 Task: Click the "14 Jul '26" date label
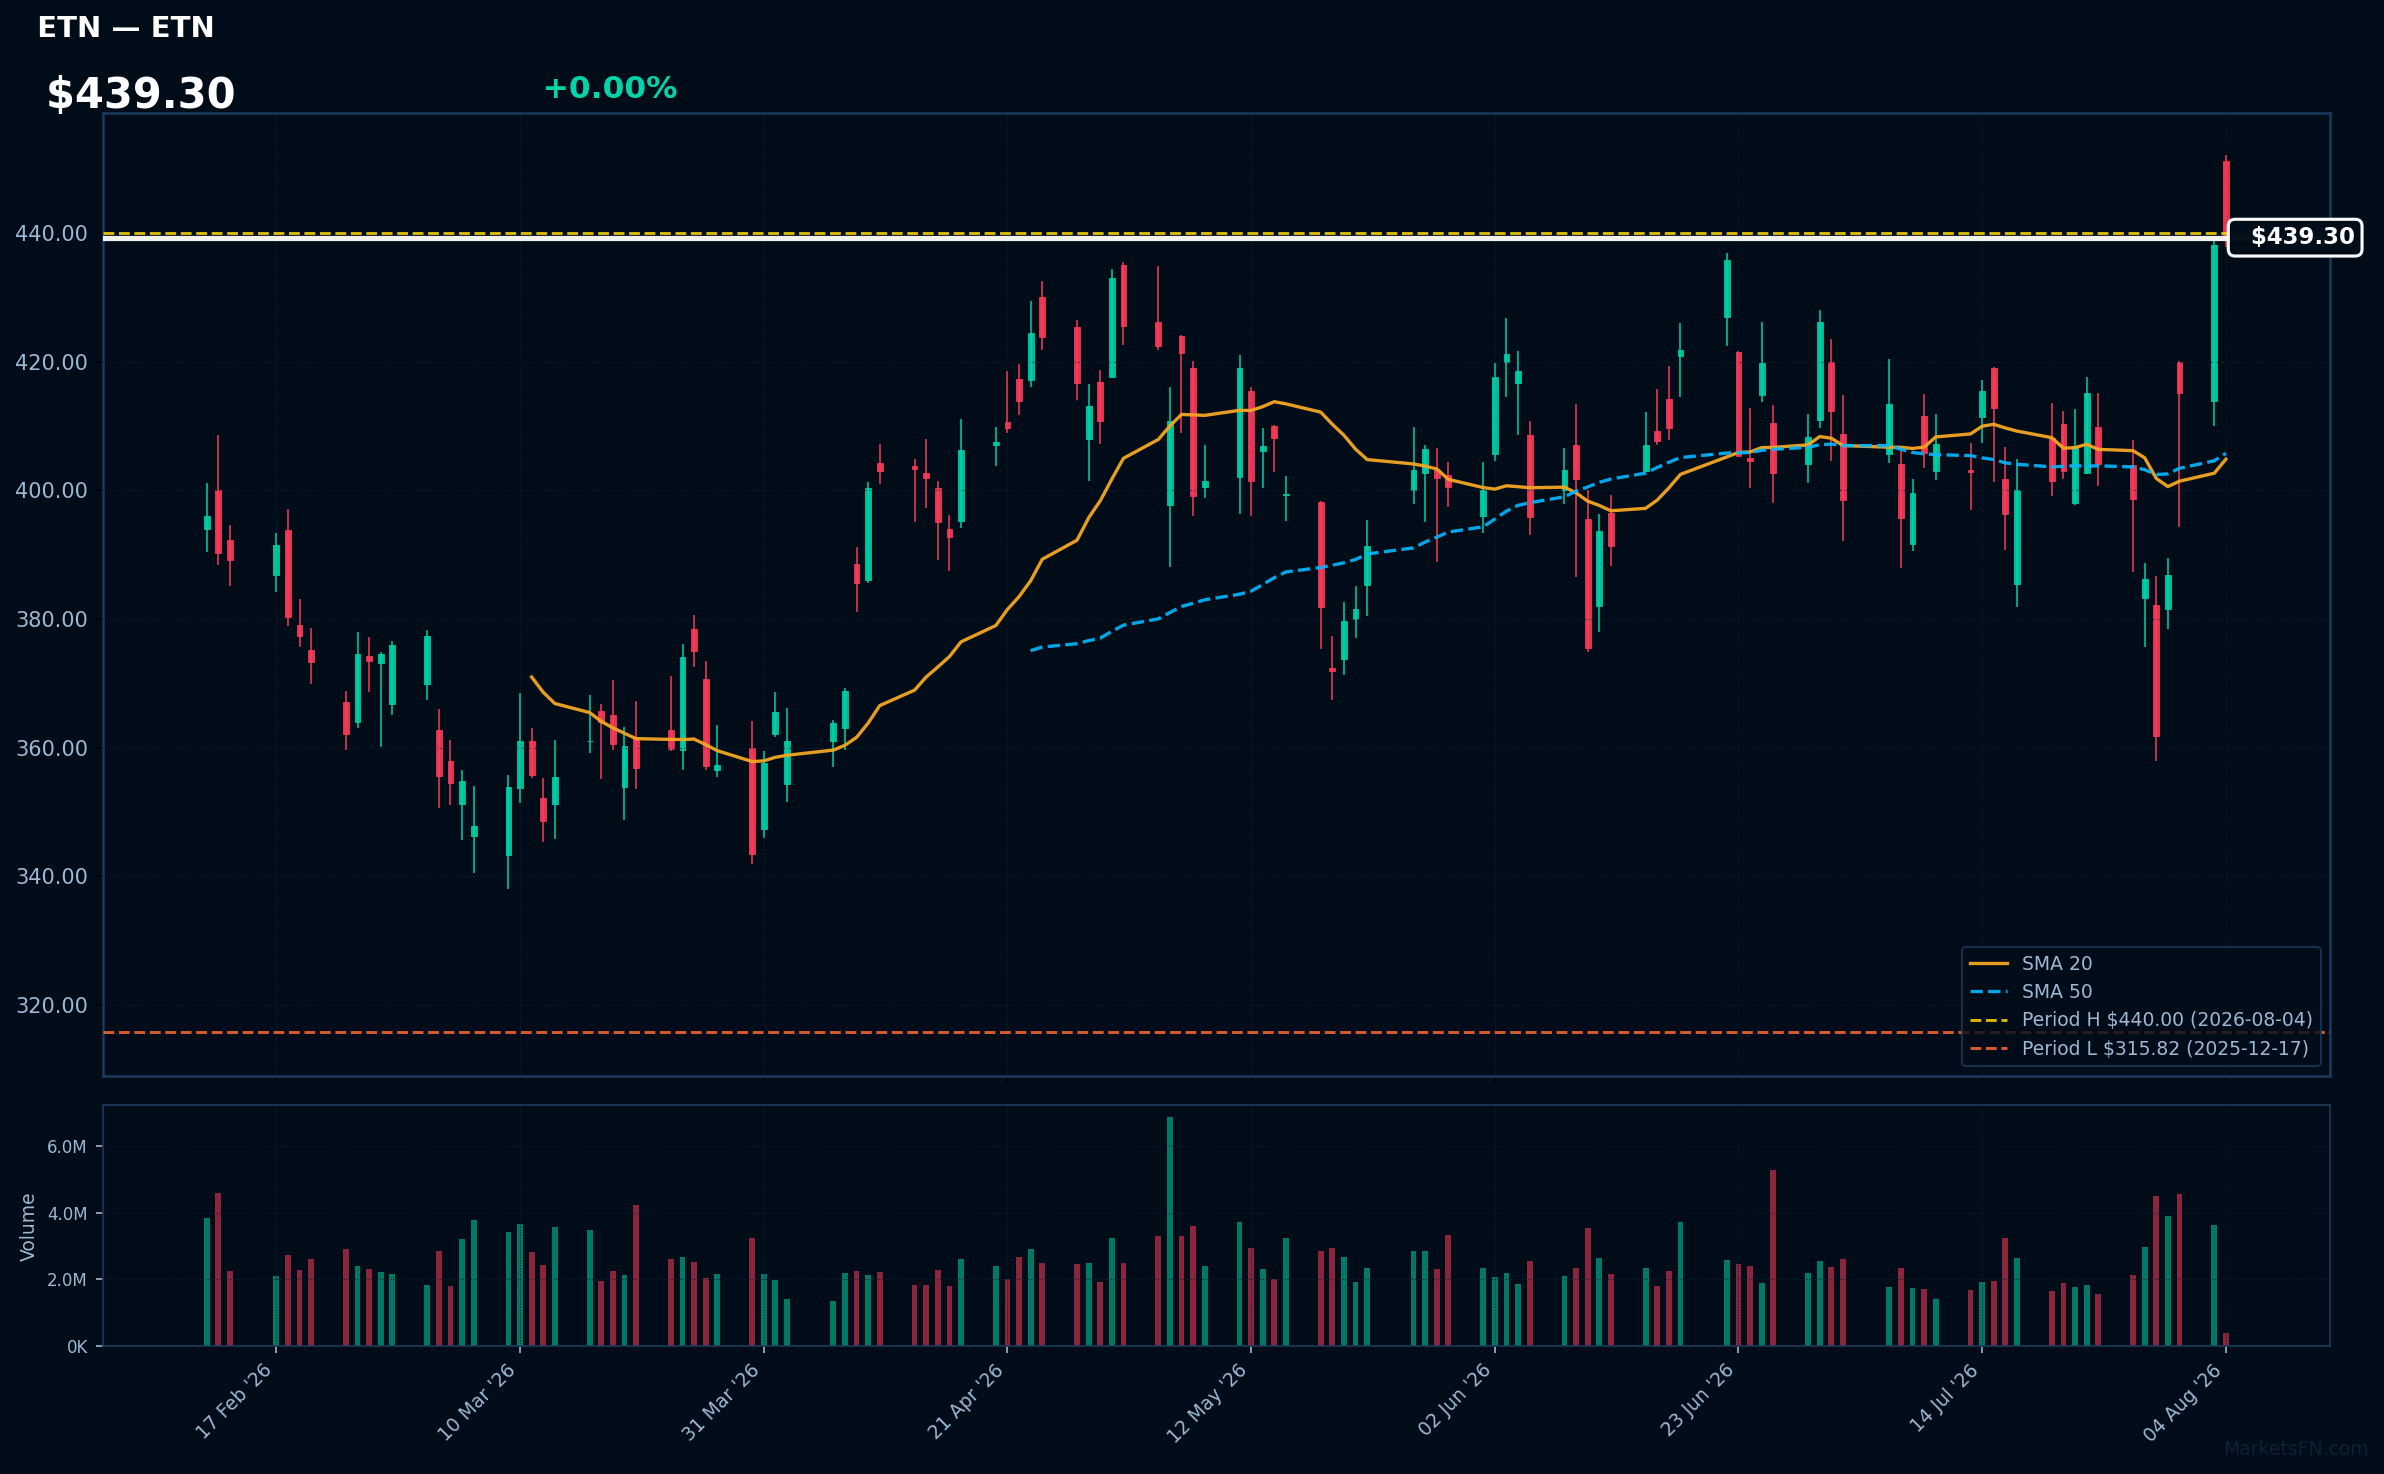(x=1943, y=1398)
